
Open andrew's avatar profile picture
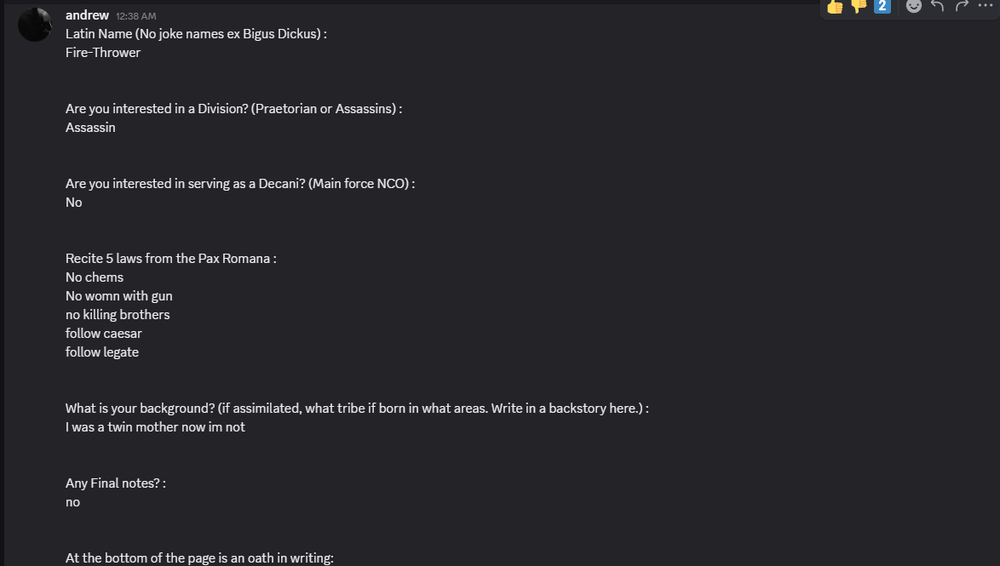(x=35, y=25)
